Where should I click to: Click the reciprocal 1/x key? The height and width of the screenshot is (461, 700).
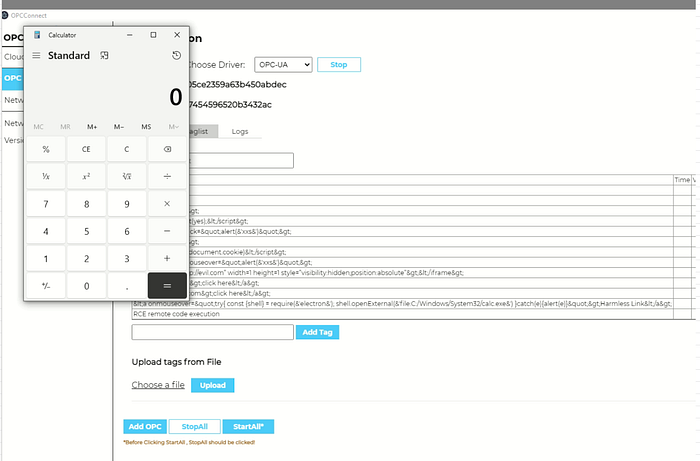click(46, 176)
